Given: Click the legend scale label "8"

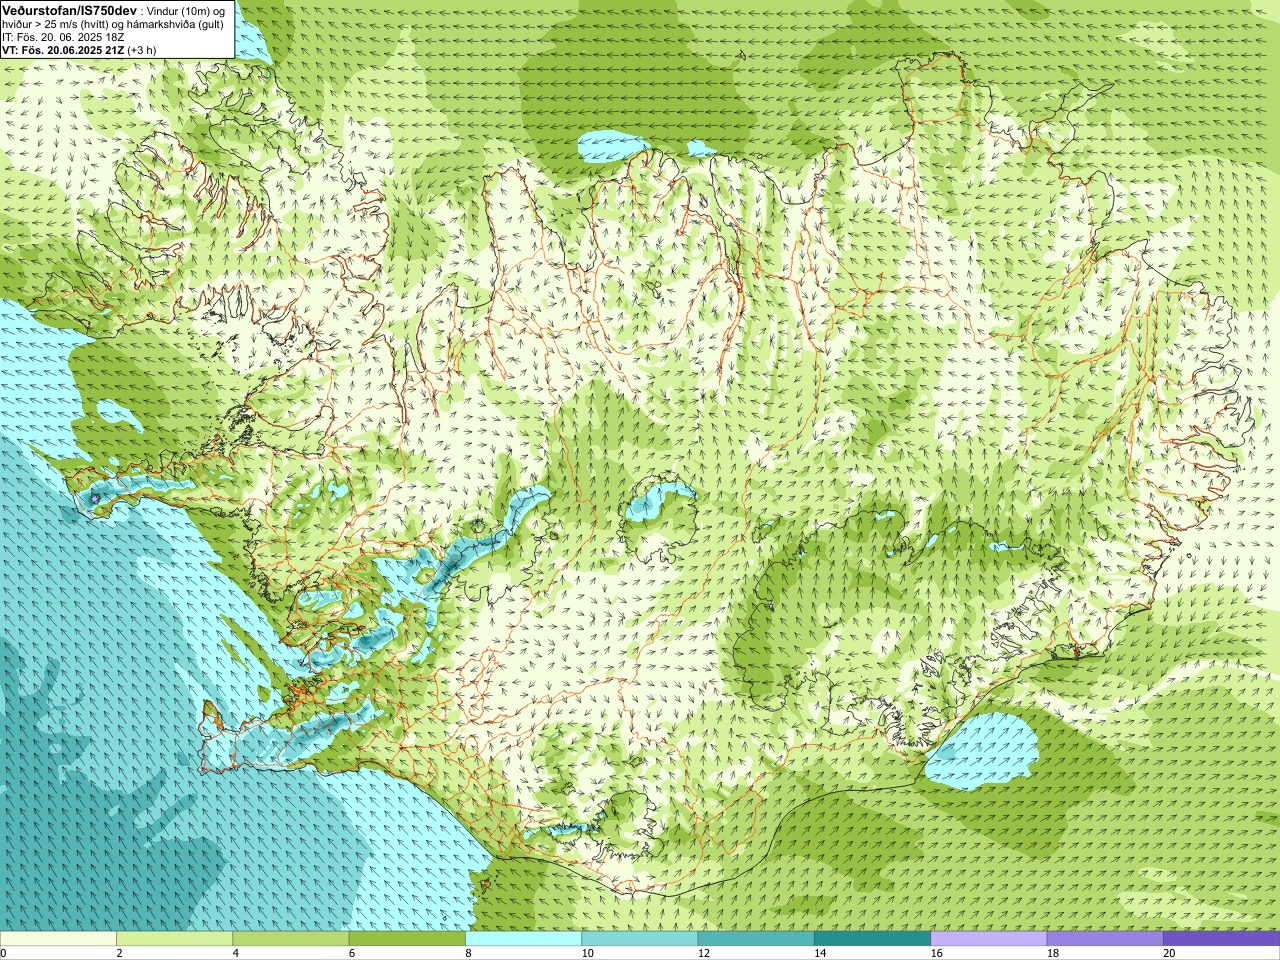Looking at the screenshot, I should click(x=468, y=953).
